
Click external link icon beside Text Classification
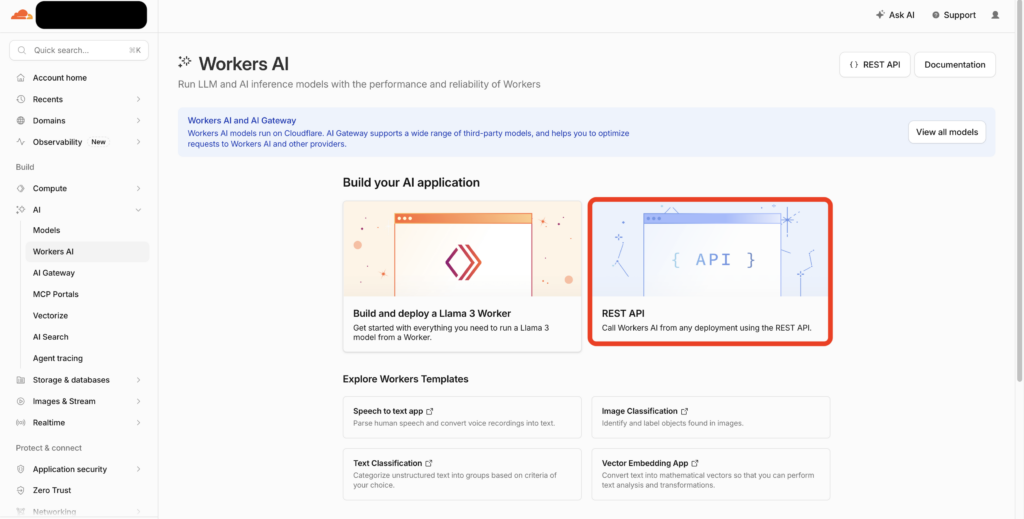click(428, 463)
